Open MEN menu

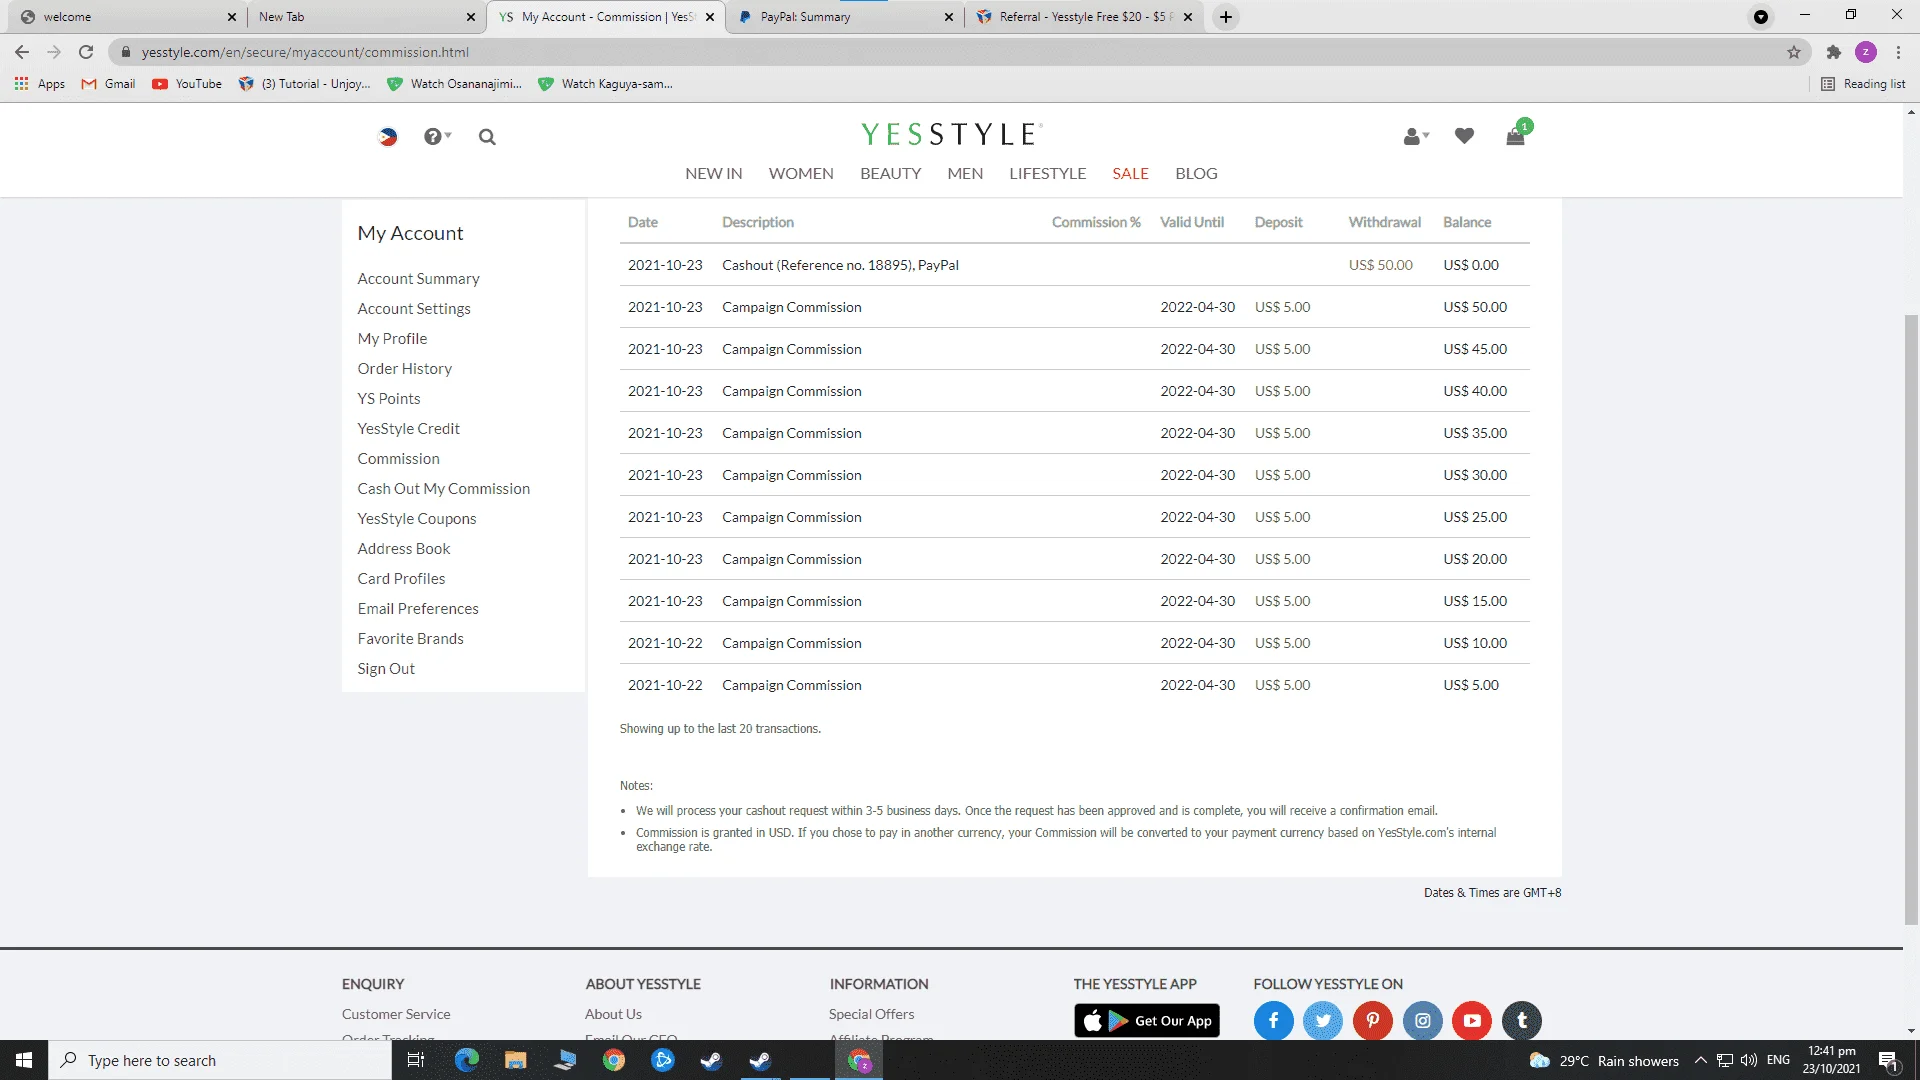(x=965, y=174)
